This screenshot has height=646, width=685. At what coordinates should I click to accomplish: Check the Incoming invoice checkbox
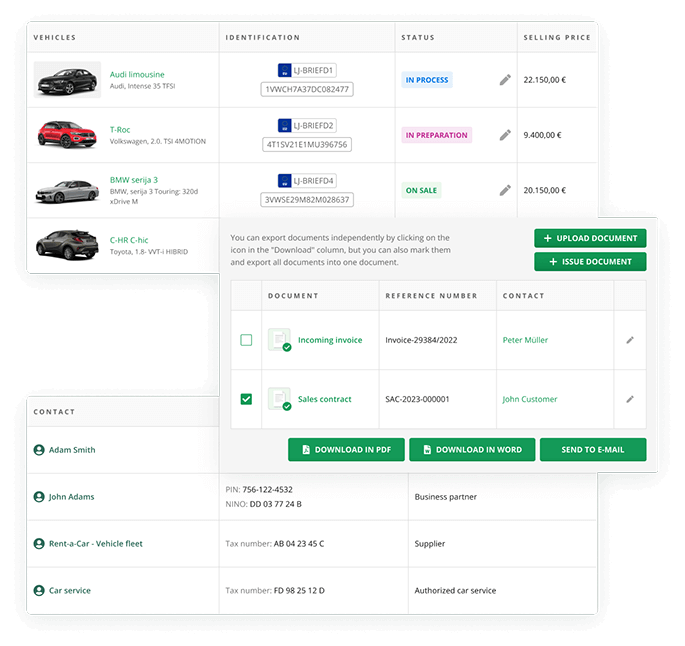click(x=246, y=341)
